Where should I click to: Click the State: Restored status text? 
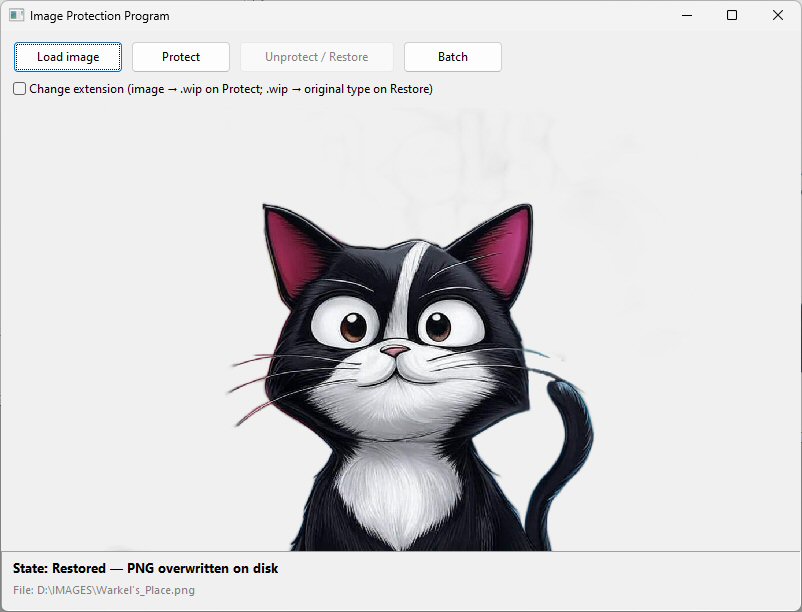coord(145,569)
